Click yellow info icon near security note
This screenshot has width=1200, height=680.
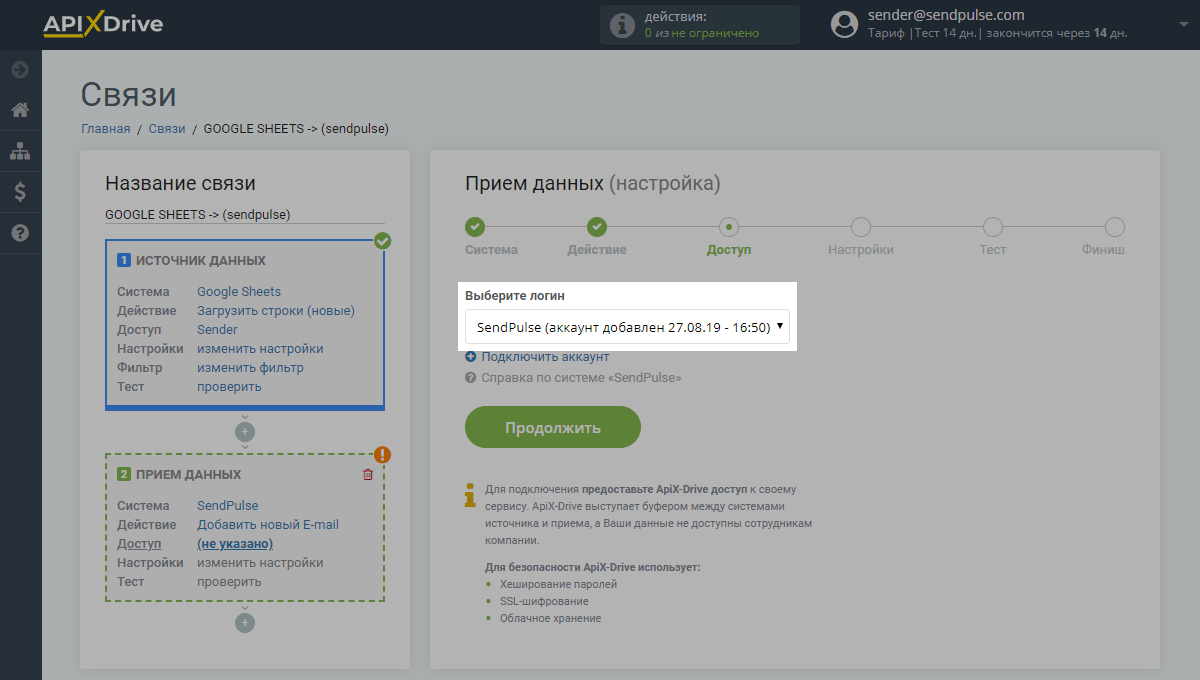pos(470,495)
